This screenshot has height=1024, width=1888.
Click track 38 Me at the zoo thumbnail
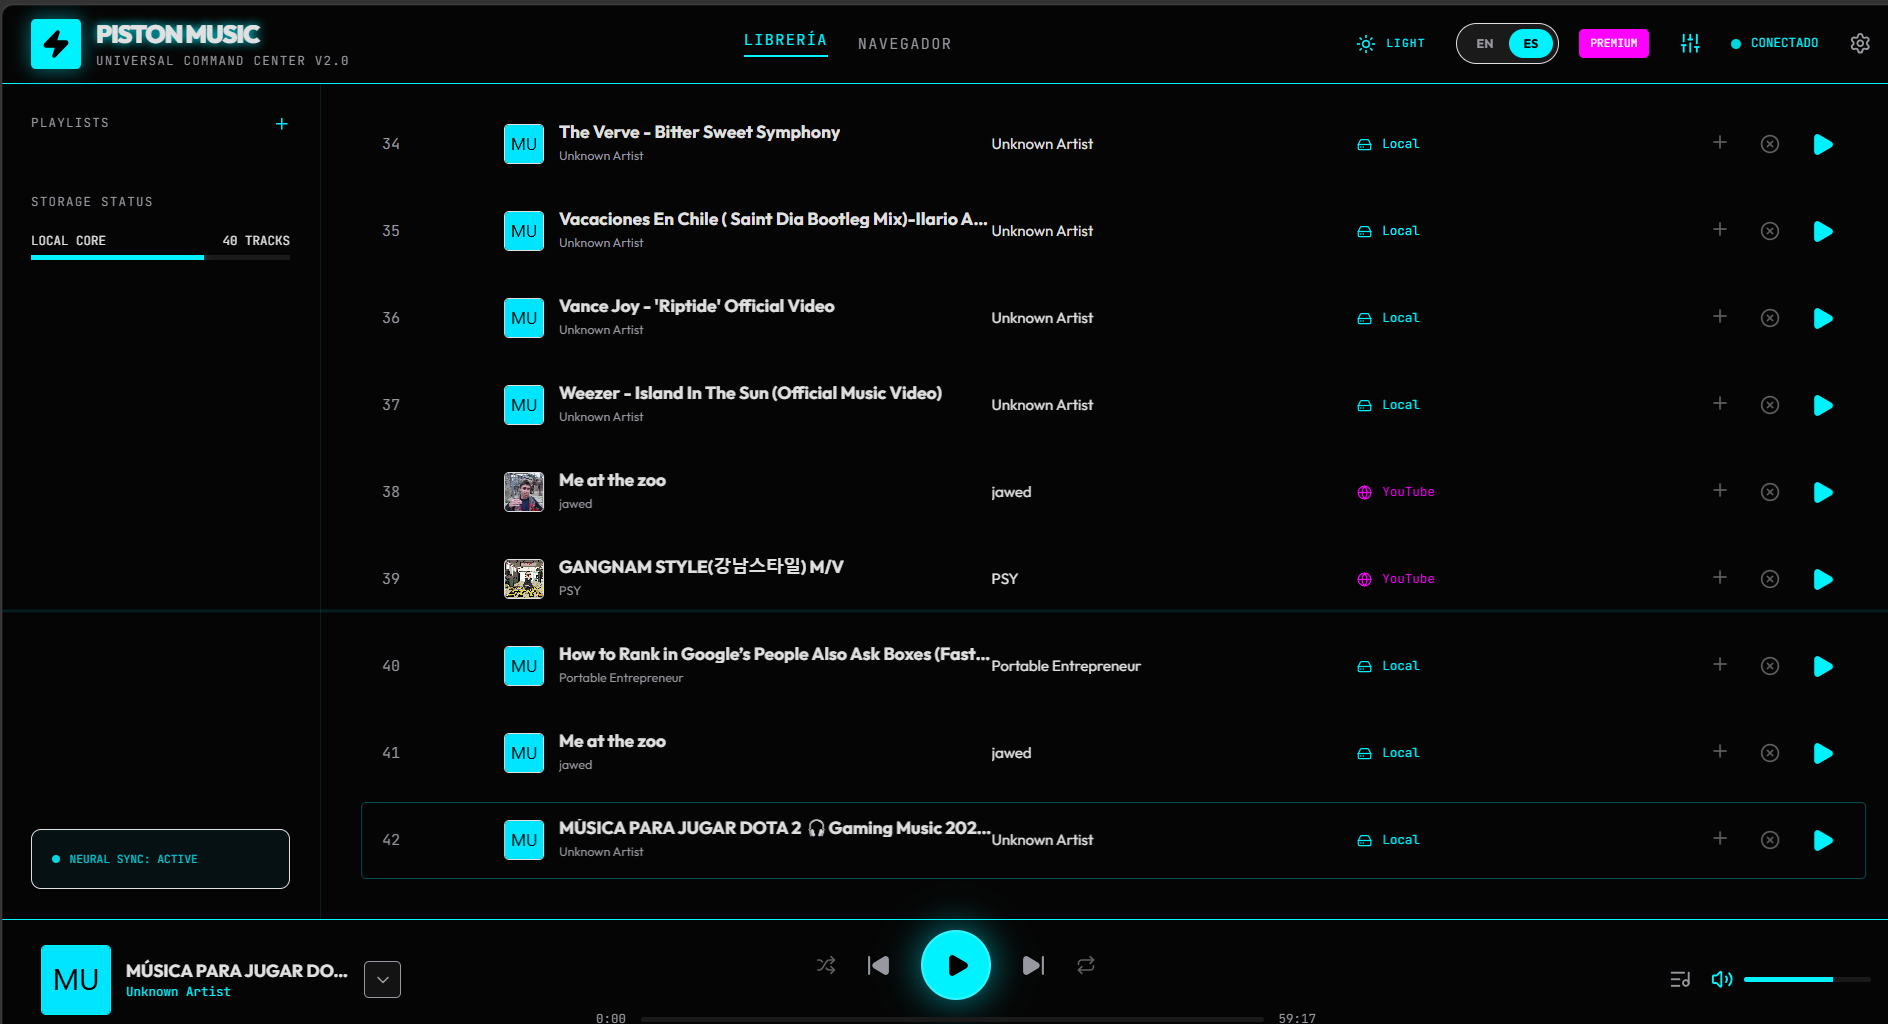(x=524, y=492)
